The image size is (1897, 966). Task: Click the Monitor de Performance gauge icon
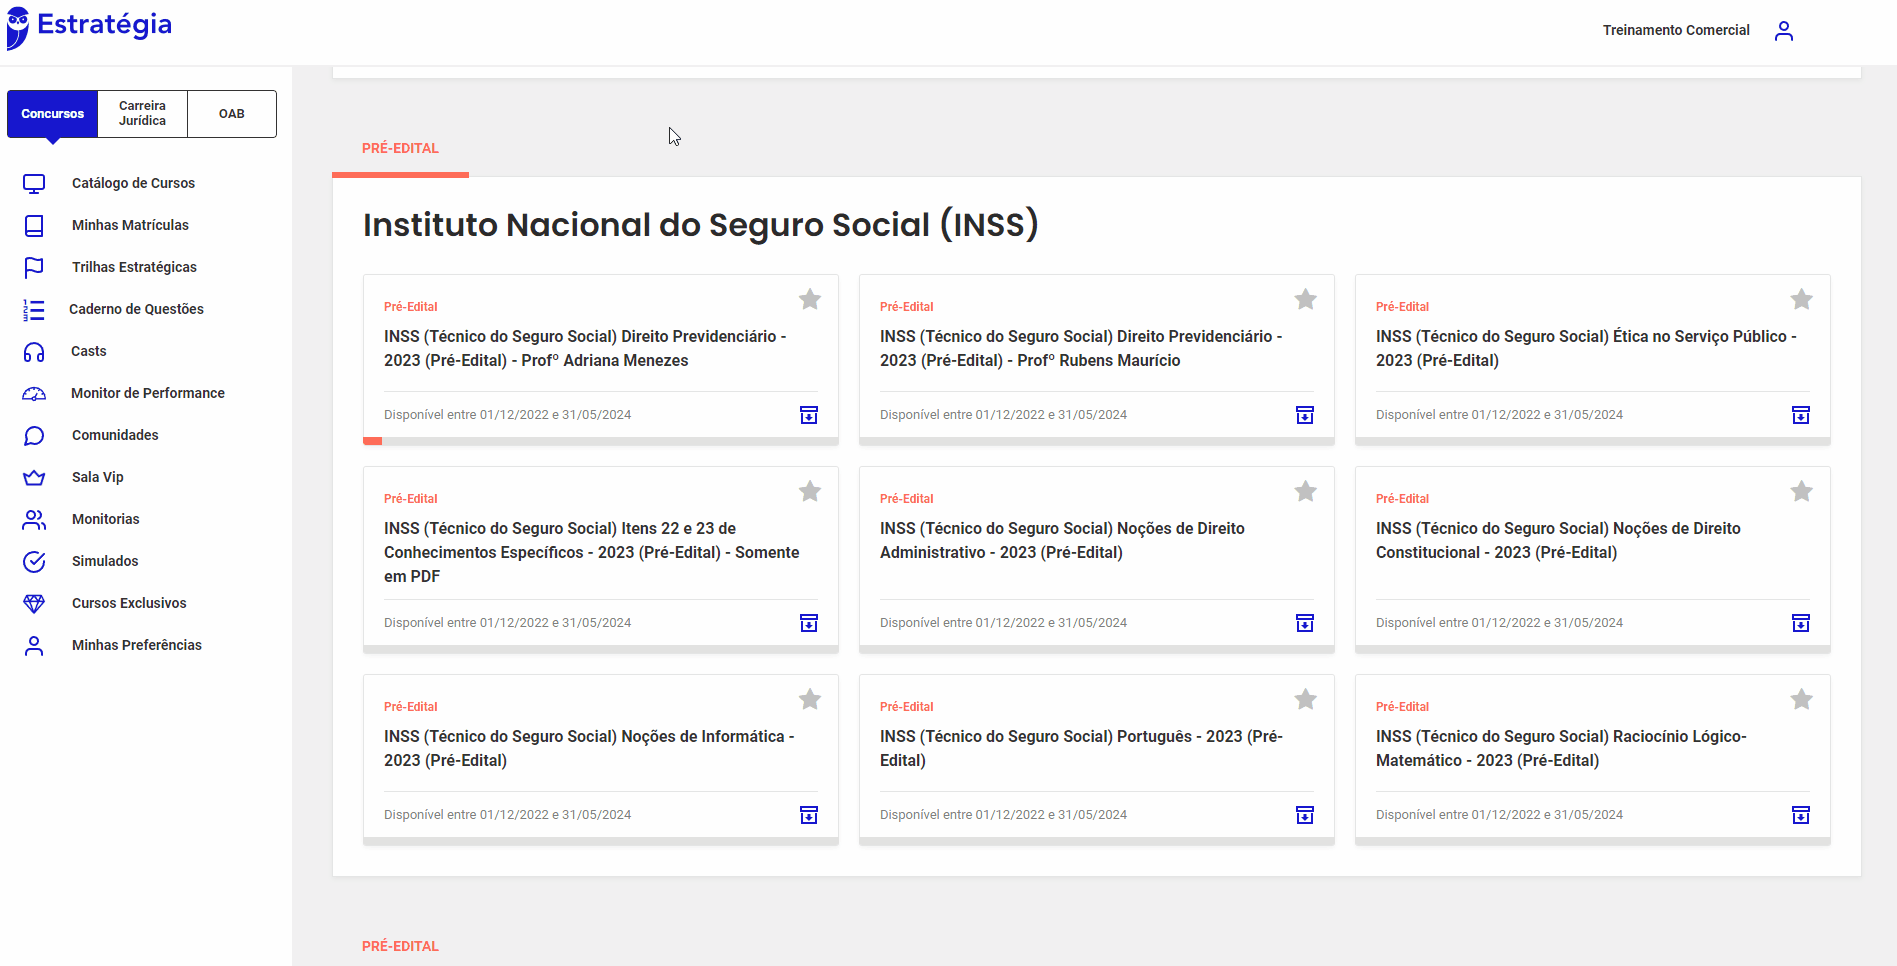tap(34, 393)
